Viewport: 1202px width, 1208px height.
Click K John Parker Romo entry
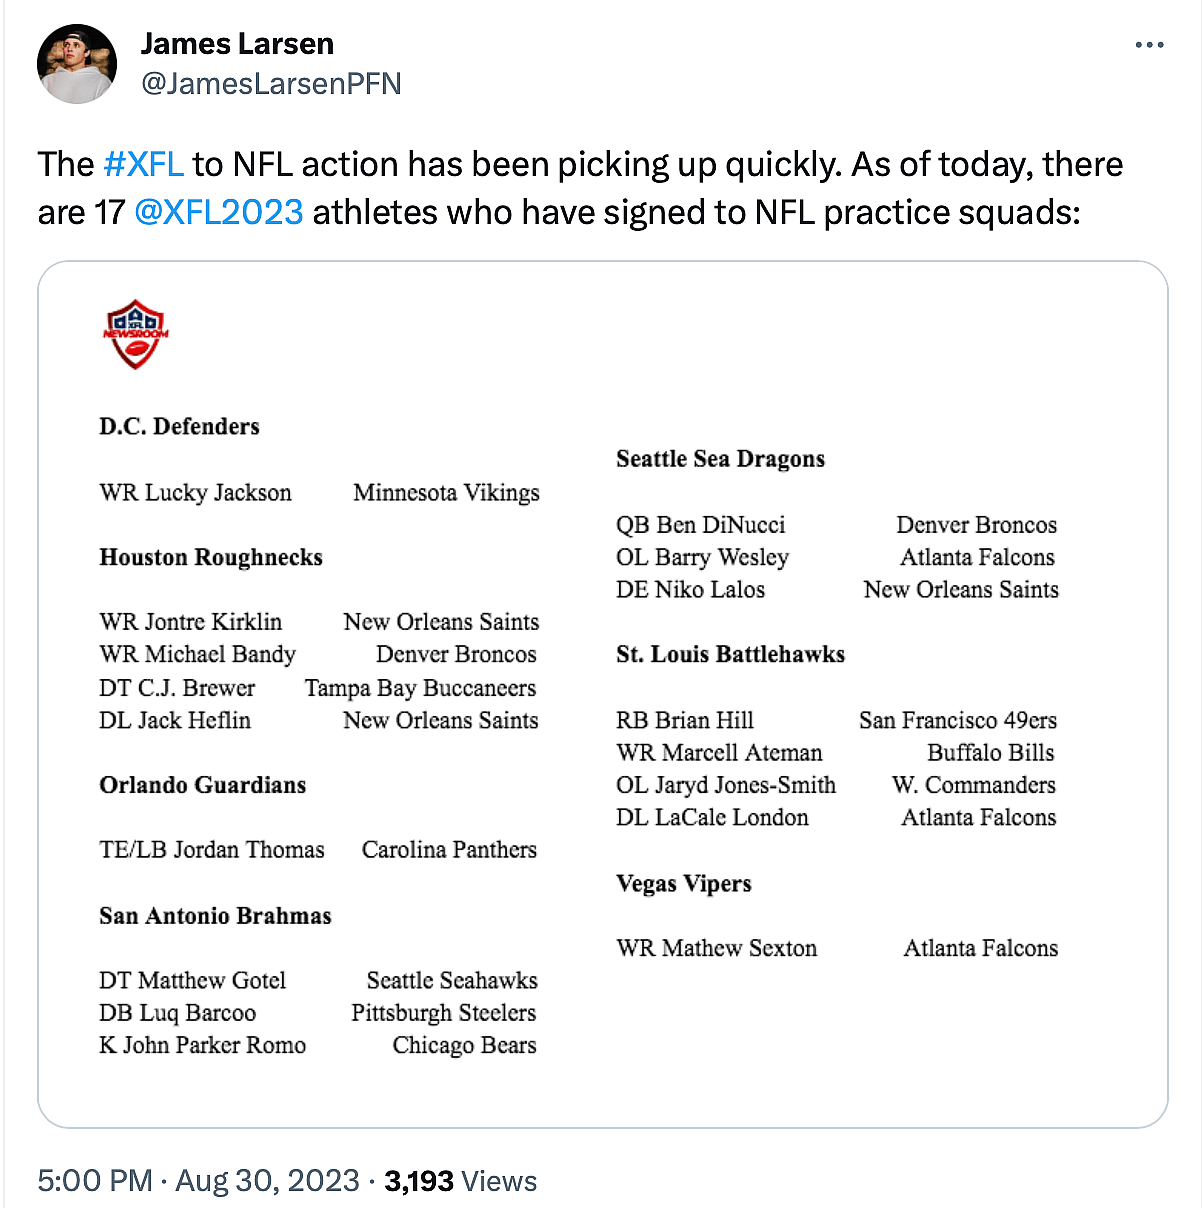pos(202,1045)
